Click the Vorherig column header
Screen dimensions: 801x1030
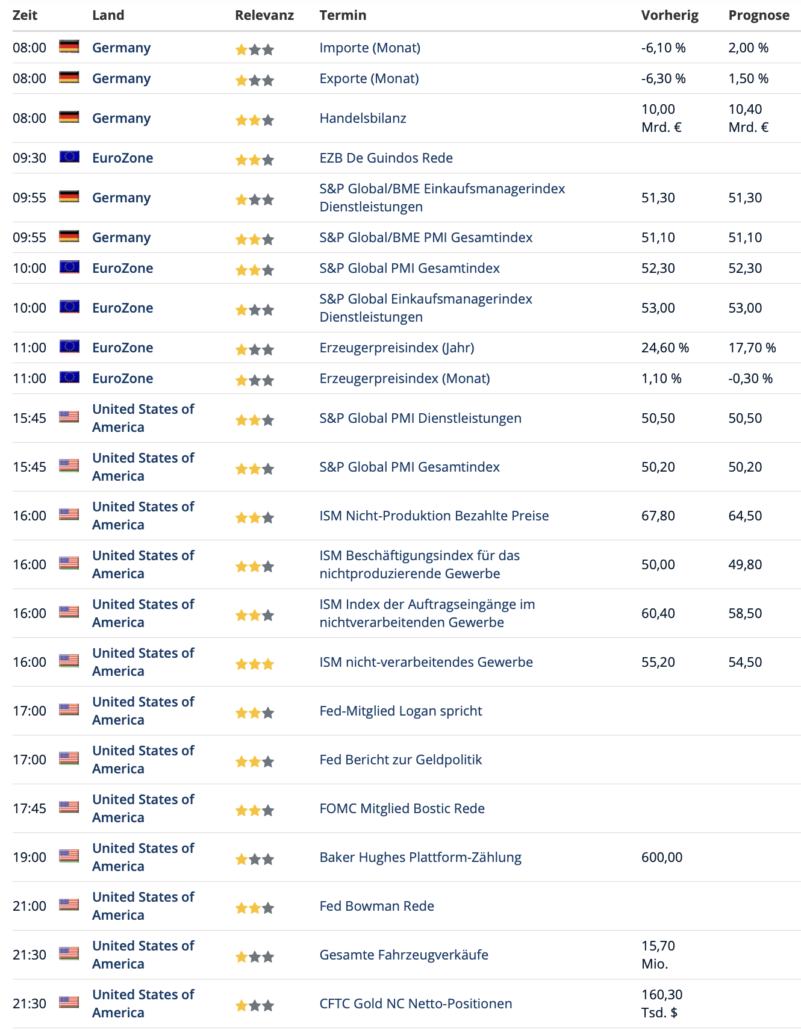click(669, 15)
